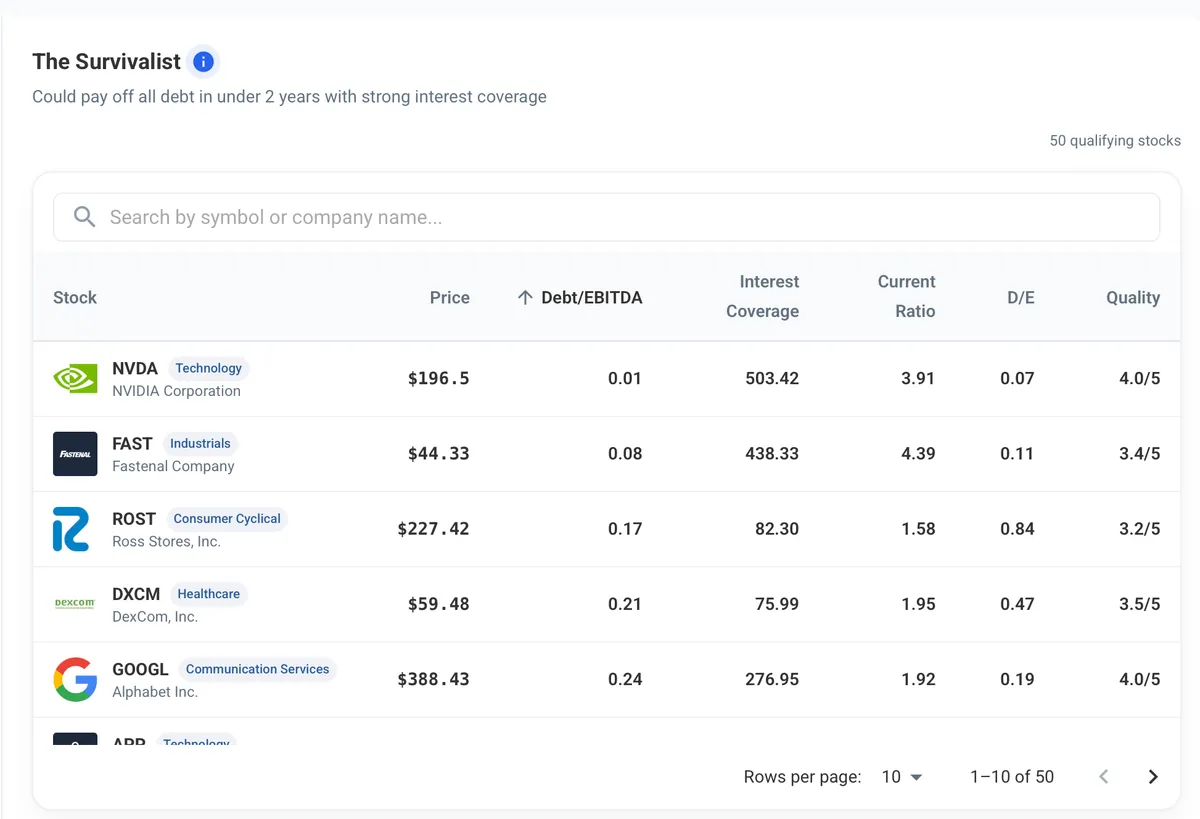Image resolution: width=1200 pixels, height=819 pixels.
Task: Click the magnifier icon in search bar
Action: pyautogui.click(x=85, y=217)
